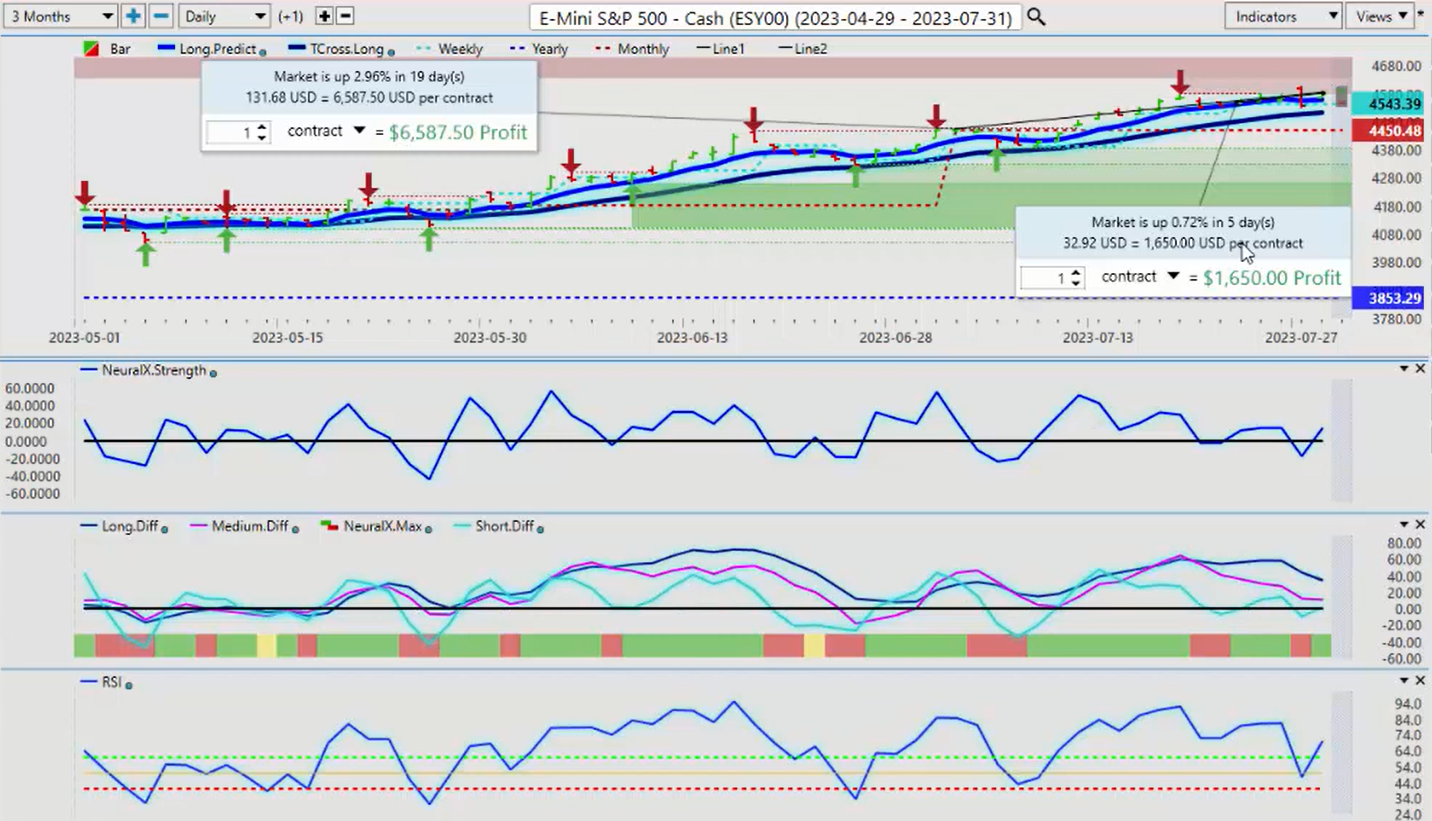
Task: Click the 2023-05-15 date axis label
Action: (x=287, y=338)
